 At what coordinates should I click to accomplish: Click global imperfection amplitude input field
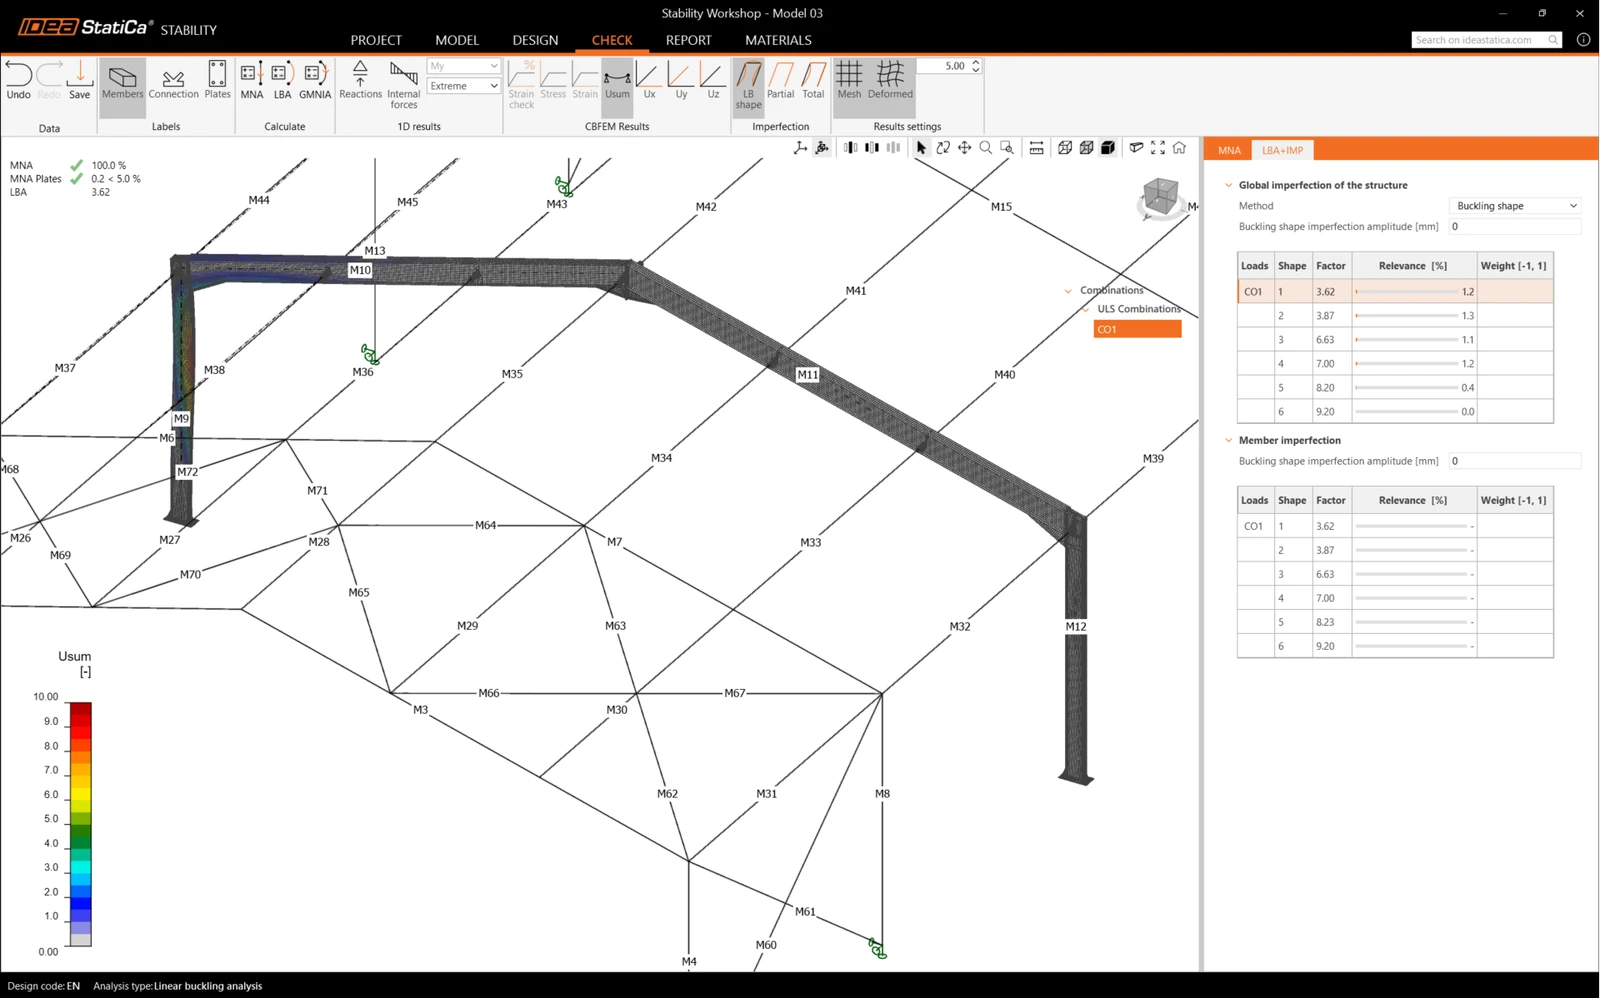click(x=1515, y=227)
